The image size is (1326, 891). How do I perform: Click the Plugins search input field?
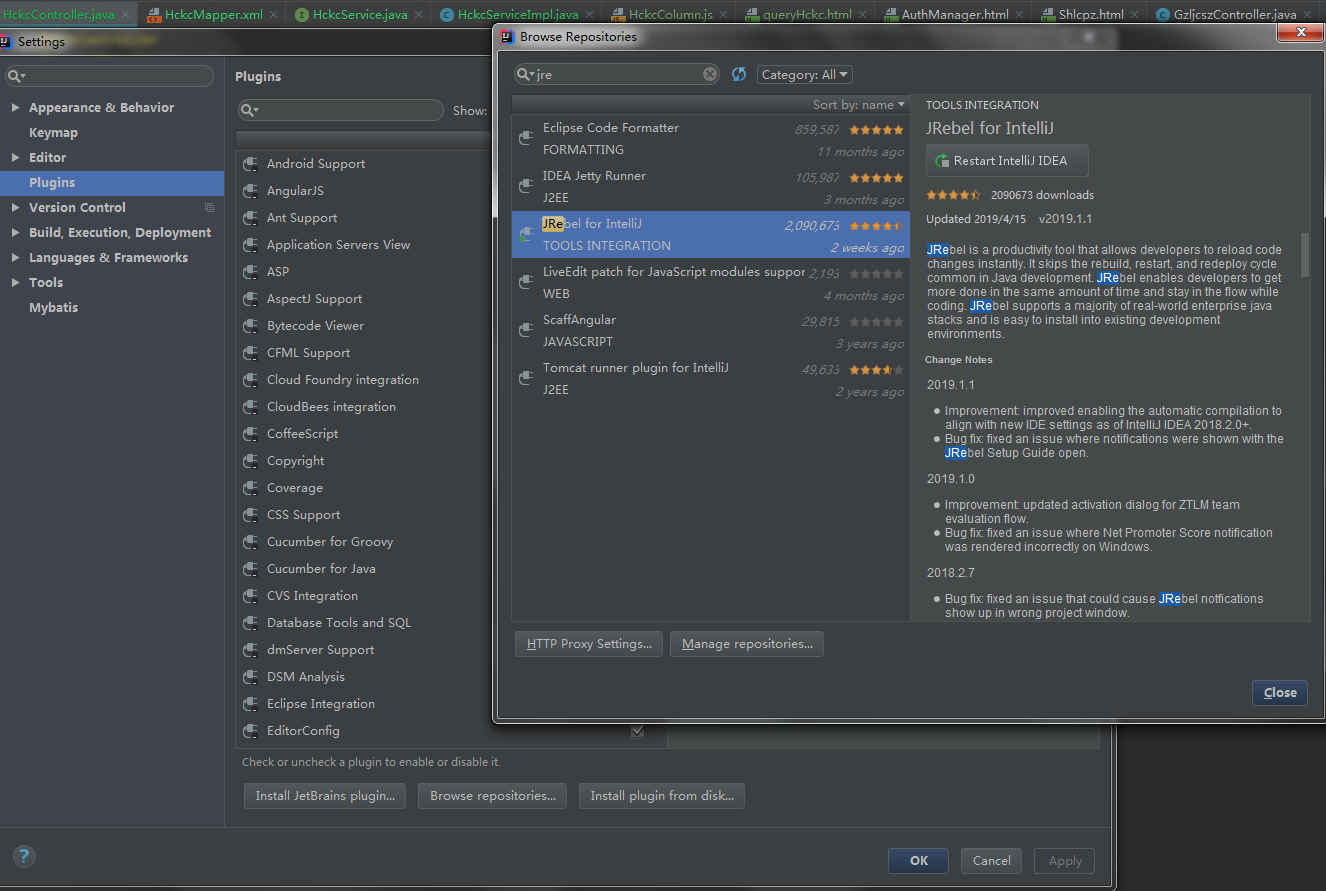[x=341, y=110]
